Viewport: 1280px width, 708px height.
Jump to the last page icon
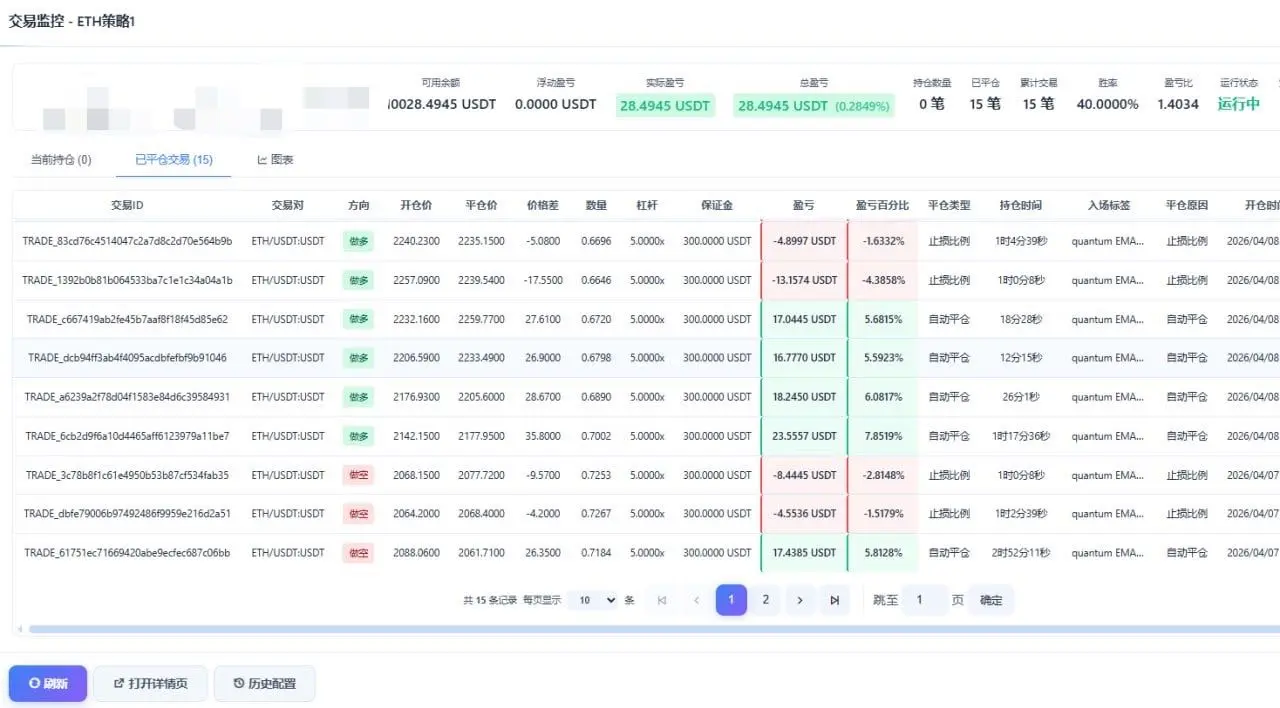834,600
